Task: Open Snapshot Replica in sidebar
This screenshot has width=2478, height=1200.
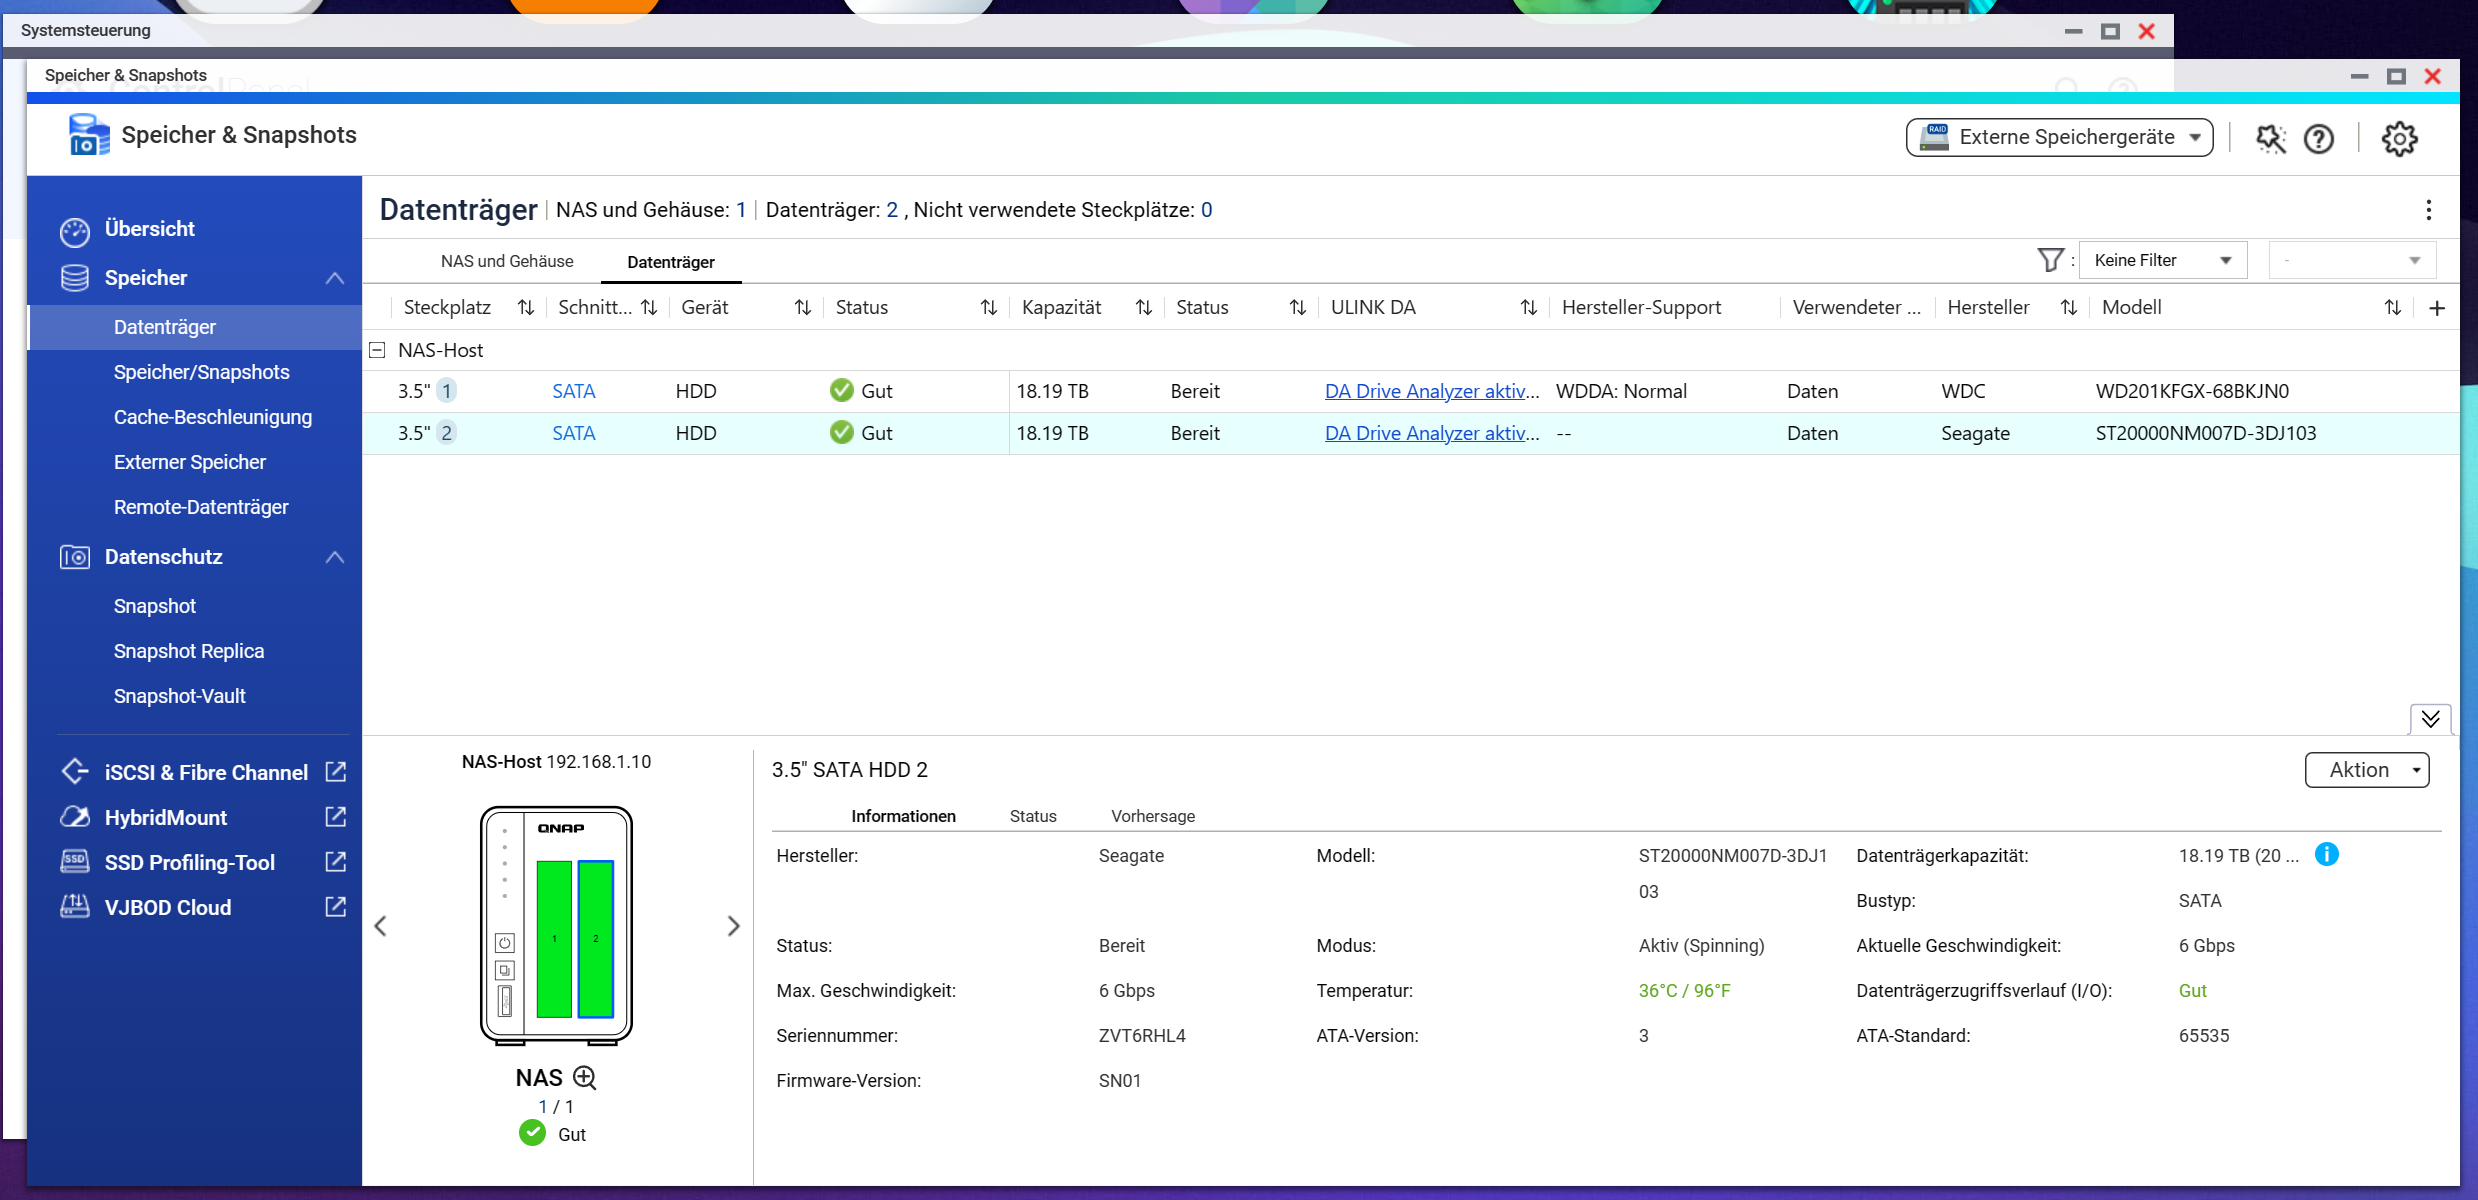Action: point(189,651)
